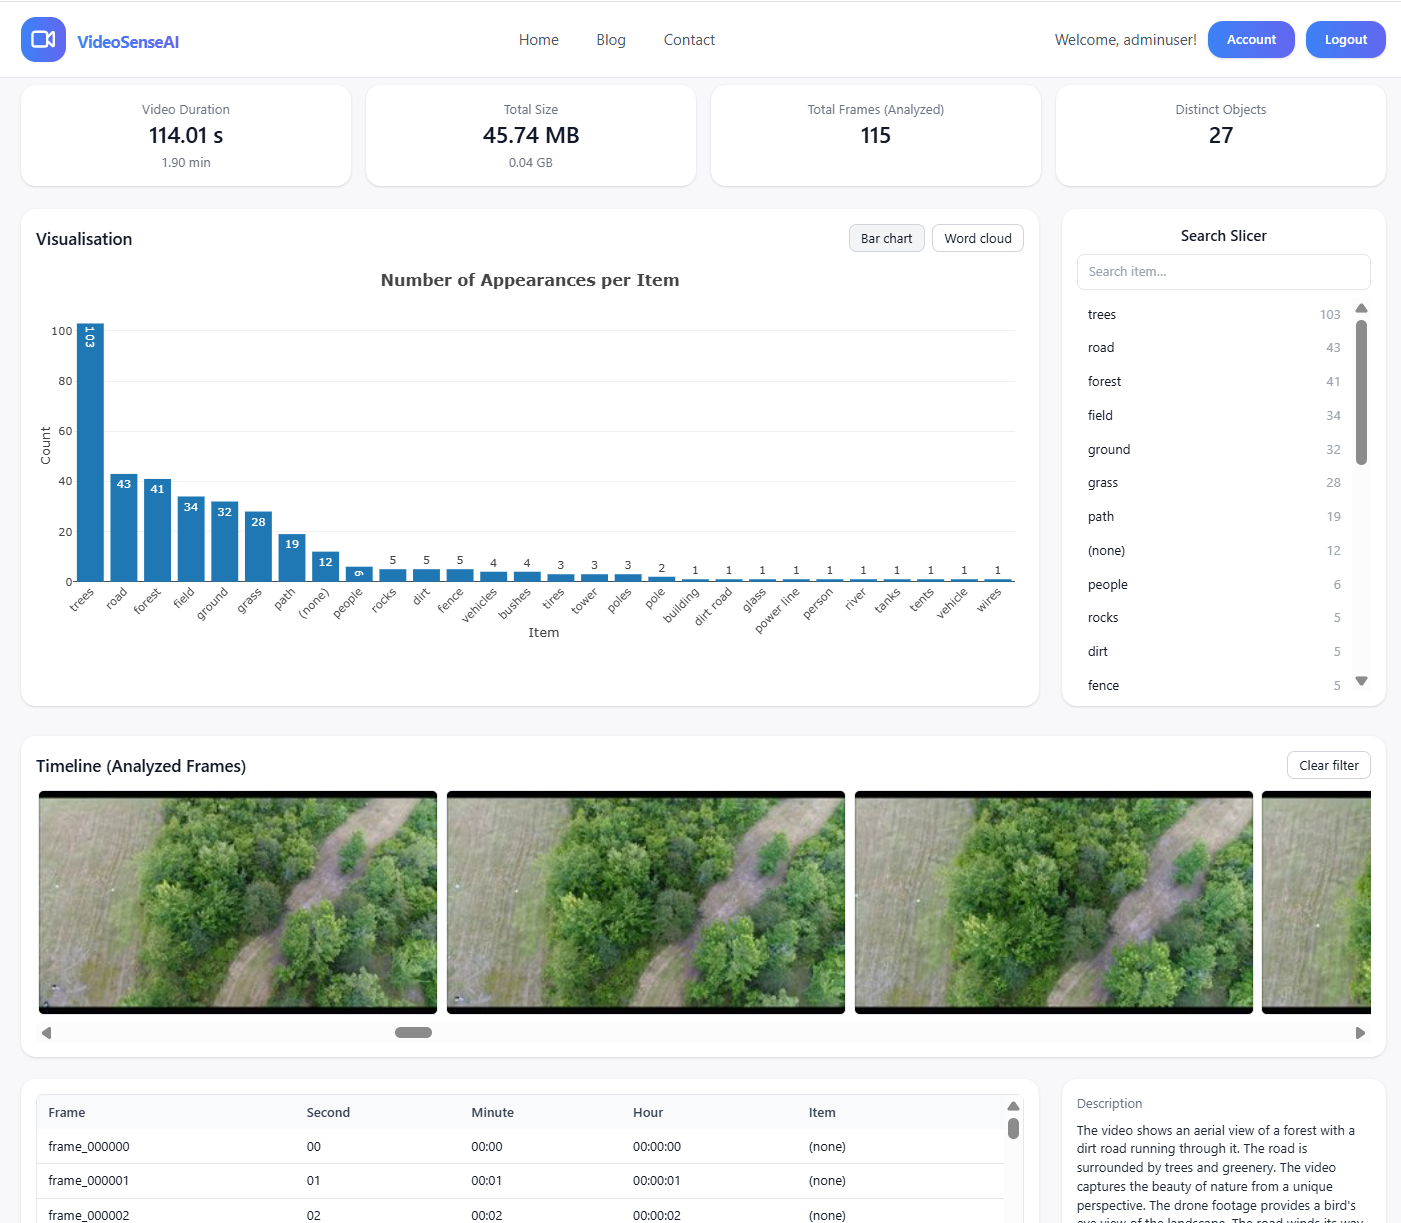Open the Contact page link
This screenshot has width=1401, height=1223.
tap(689, 40)
